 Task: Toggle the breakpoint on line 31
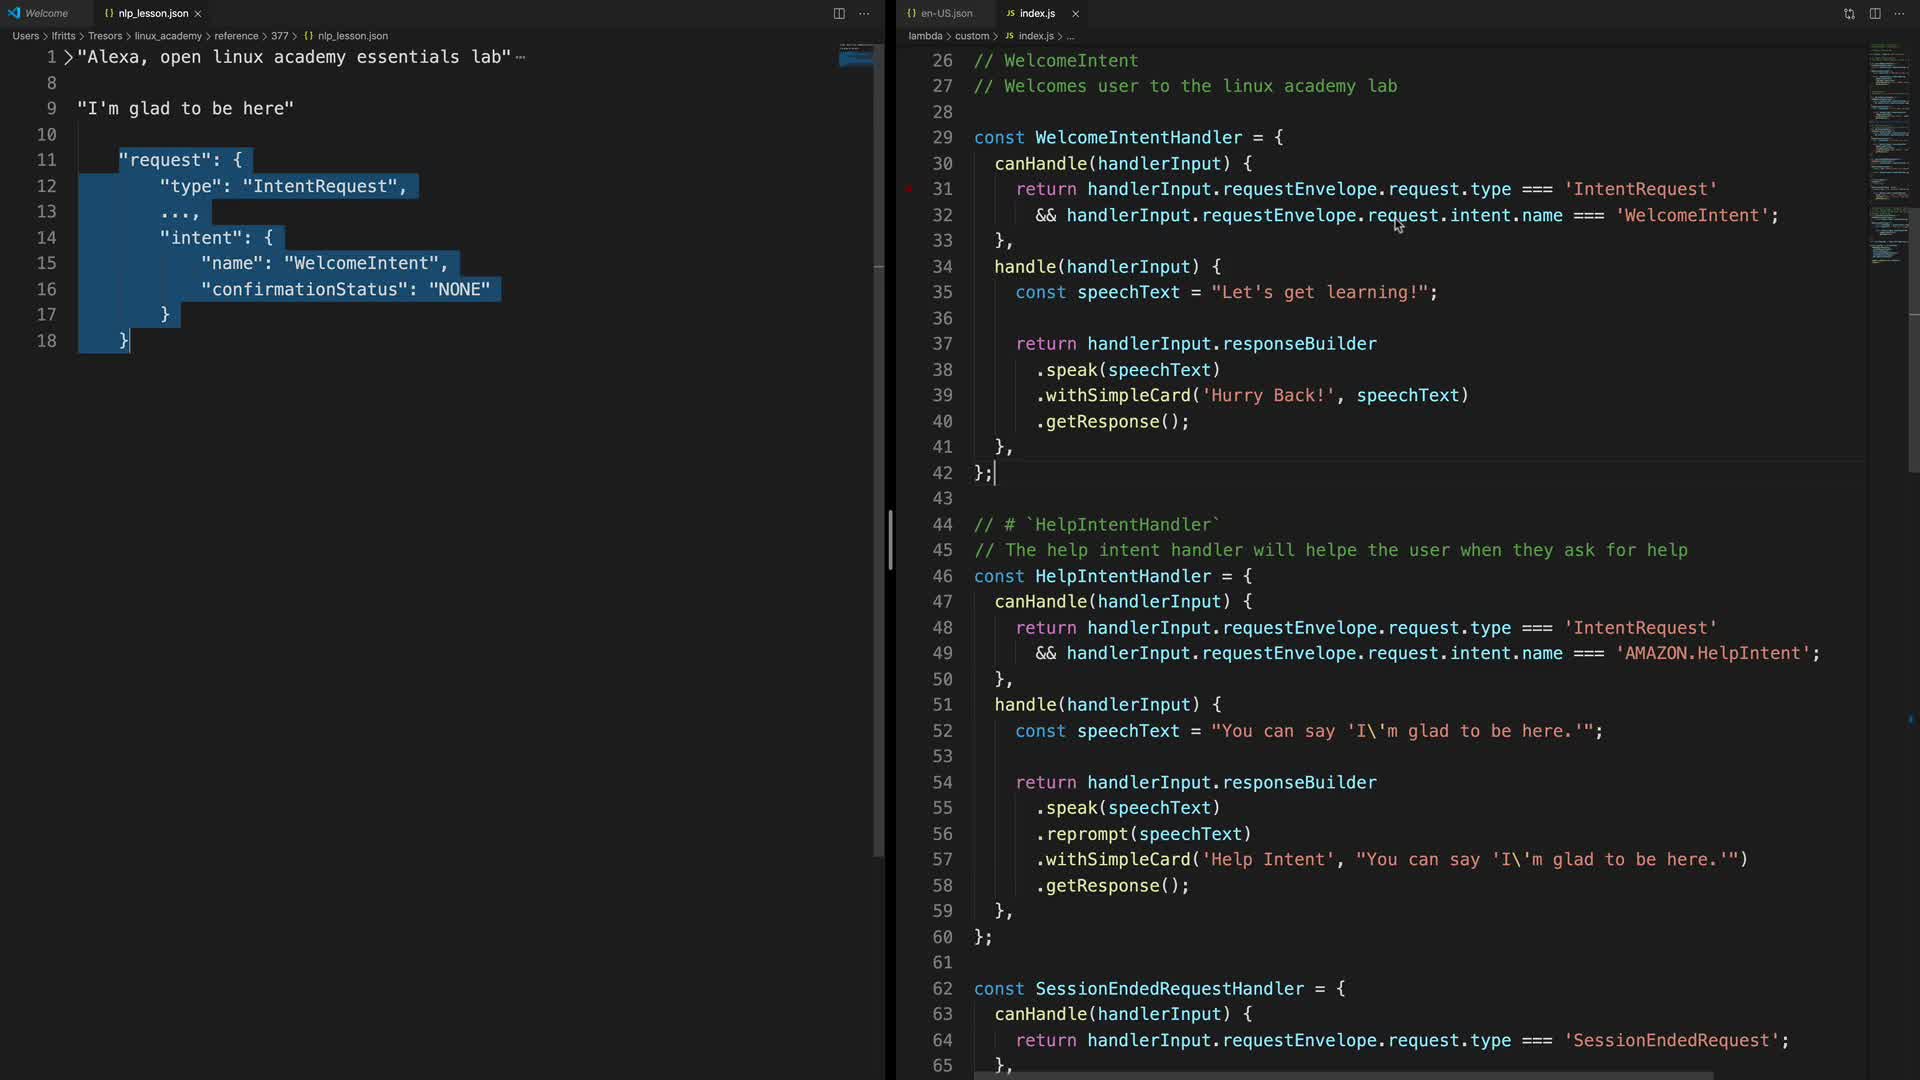[x=909, y=189]
